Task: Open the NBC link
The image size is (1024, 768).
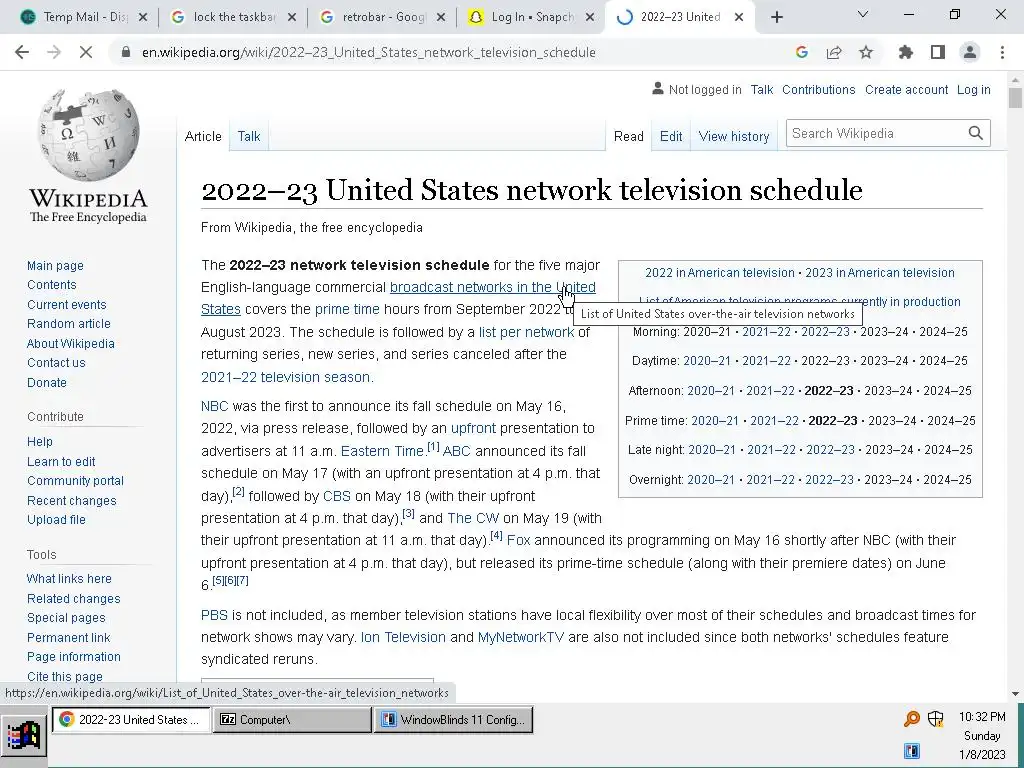Action: click(x=215, y=406)
